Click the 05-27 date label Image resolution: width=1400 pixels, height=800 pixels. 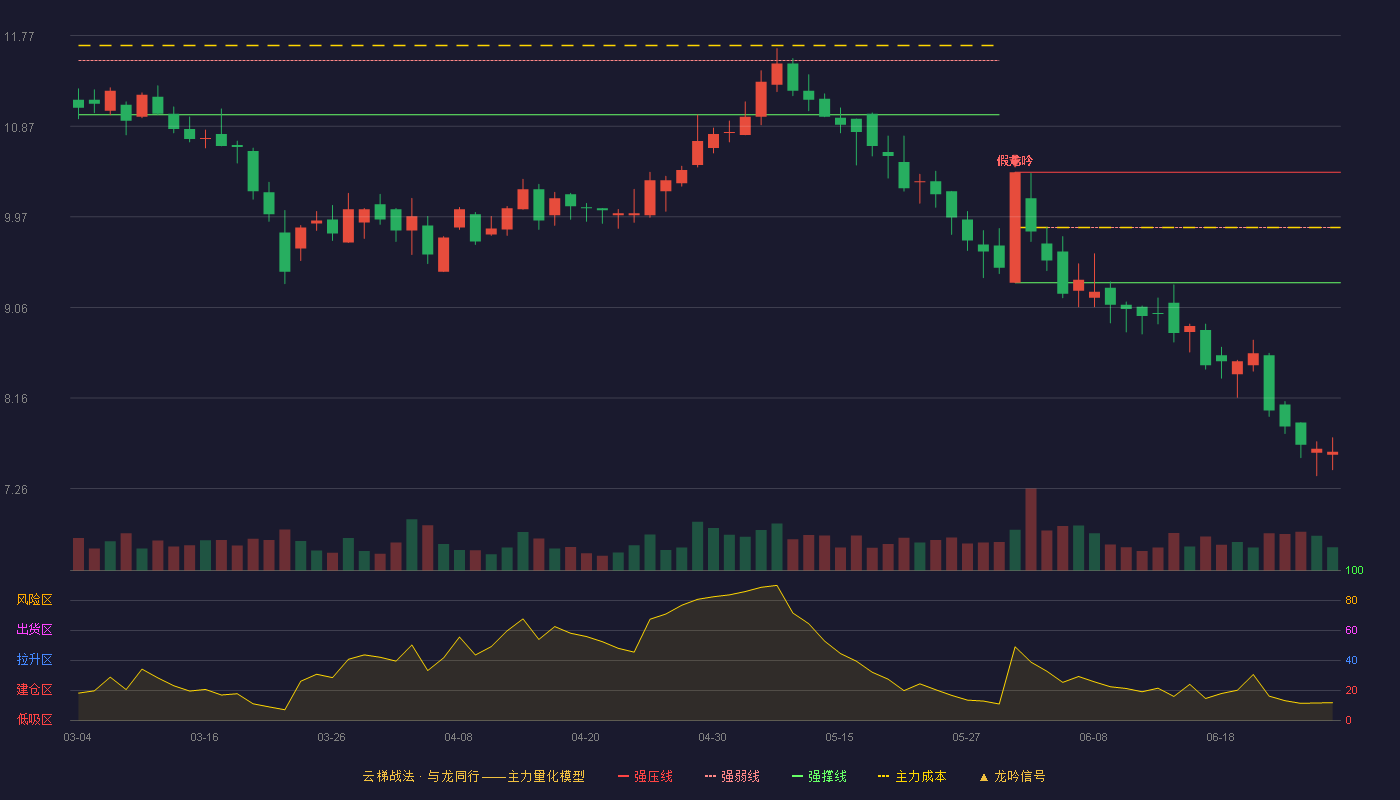[966, 737]
